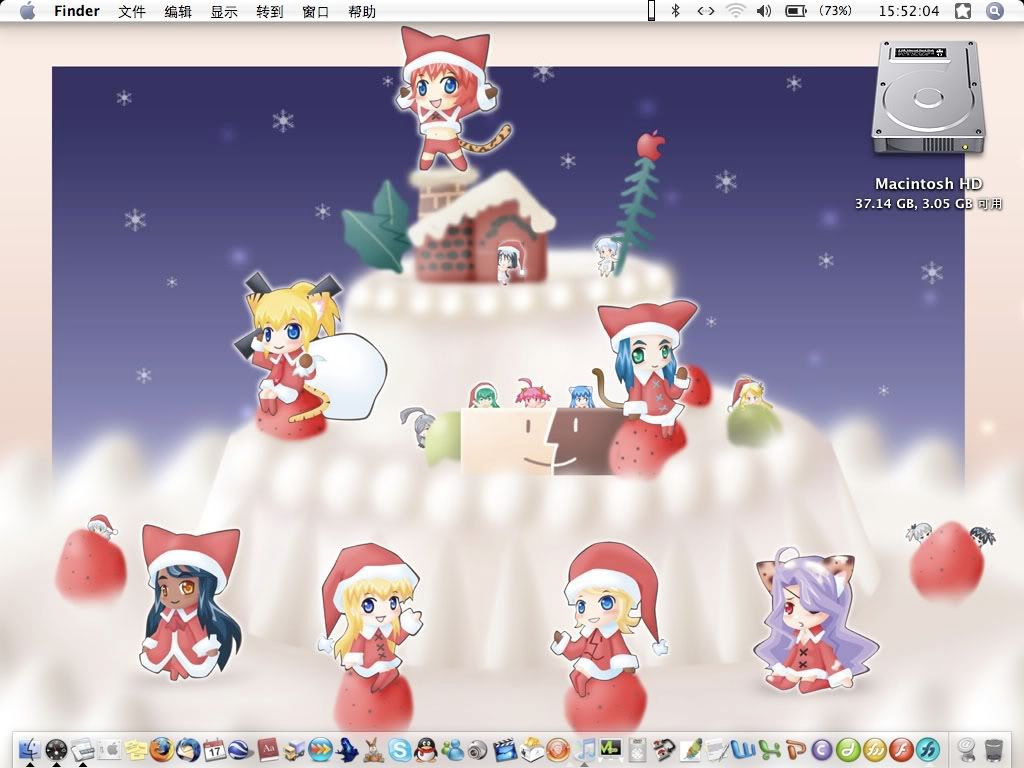
Task: Open Skype from the Dock
Action: (400, 750)
